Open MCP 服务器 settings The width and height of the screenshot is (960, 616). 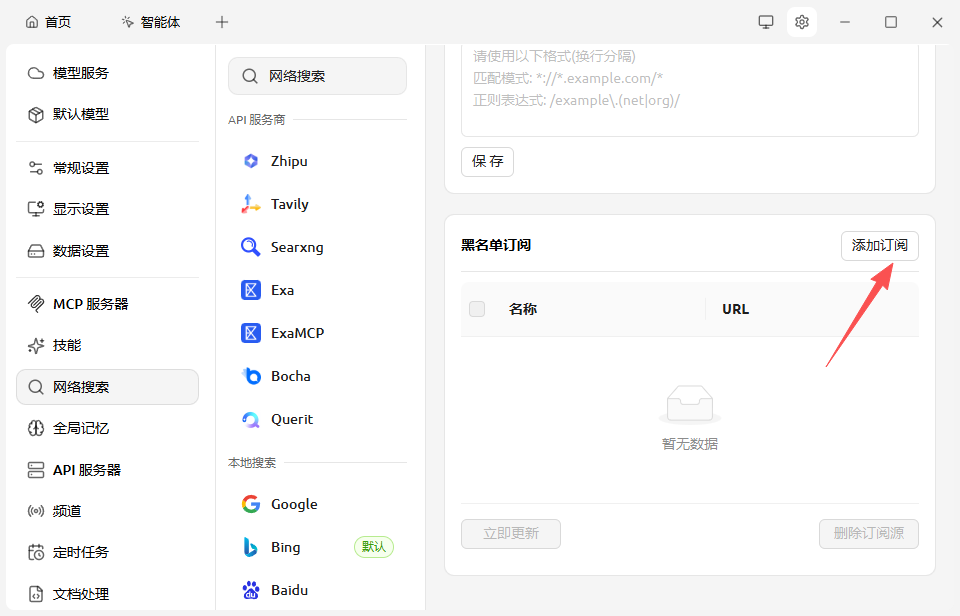tap(108, 304)
